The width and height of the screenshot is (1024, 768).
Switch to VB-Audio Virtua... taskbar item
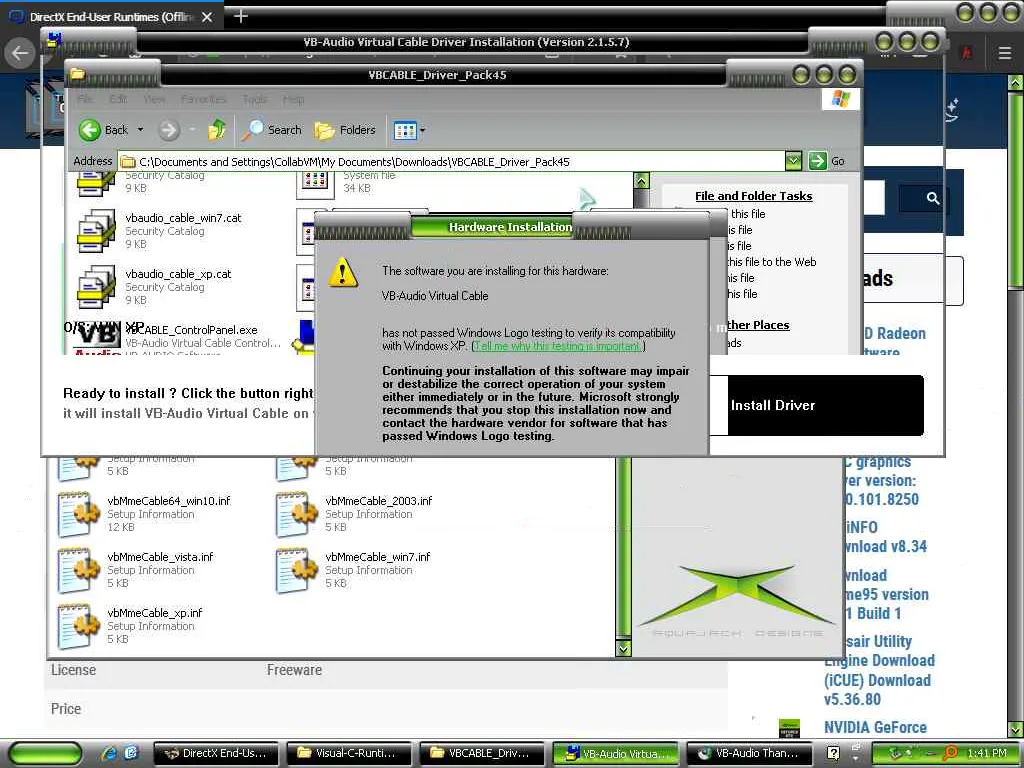pos(616,753)
